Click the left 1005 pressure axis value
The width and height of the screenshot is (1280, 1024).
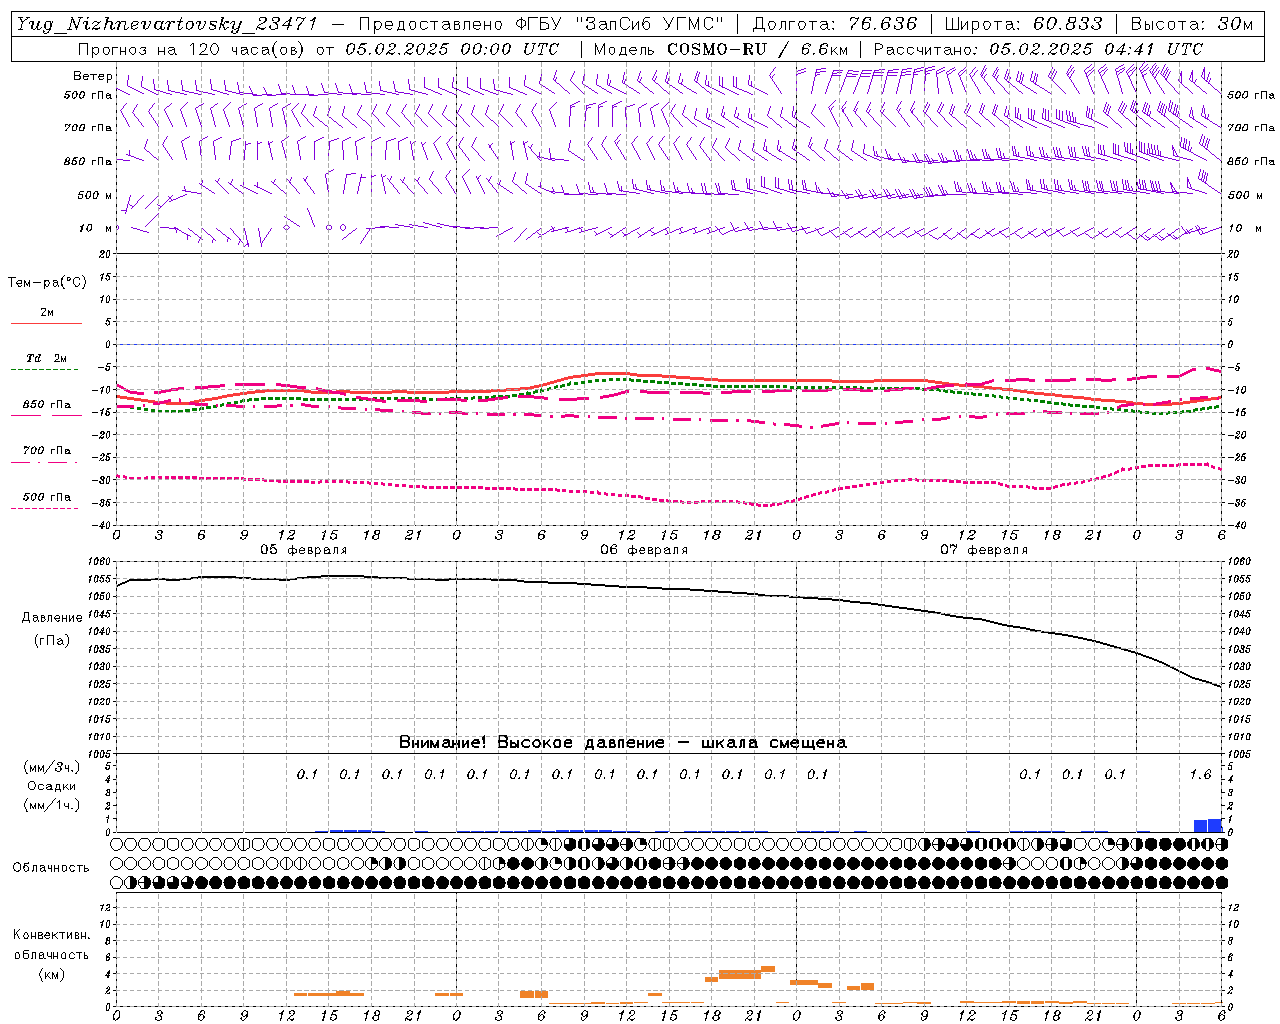point(101,754)
